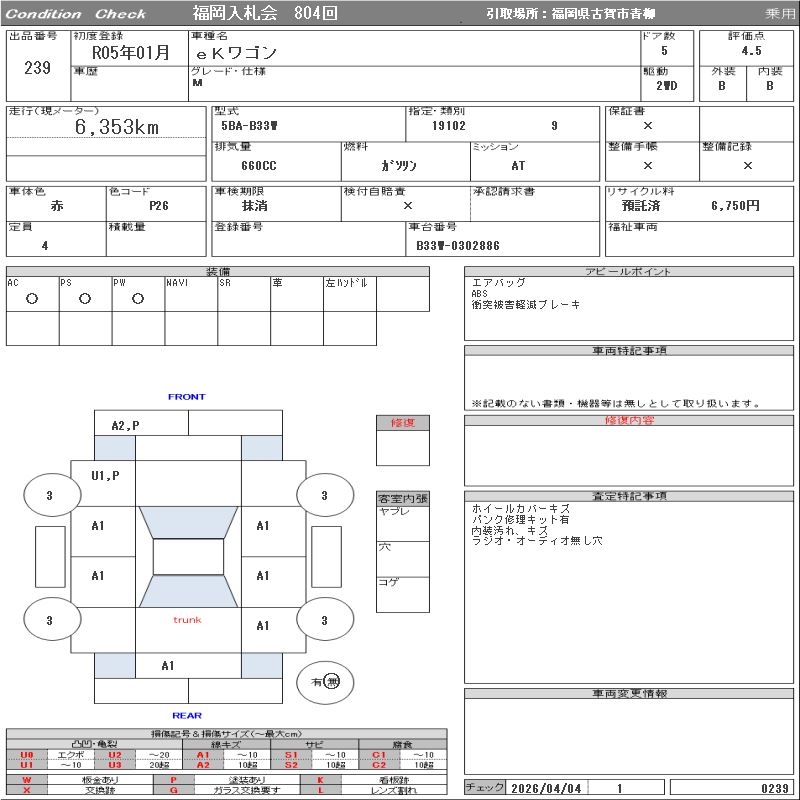Toggle the PW equipment circle
Viewport: 800px width, 800px height.
[x=138, y=299]
